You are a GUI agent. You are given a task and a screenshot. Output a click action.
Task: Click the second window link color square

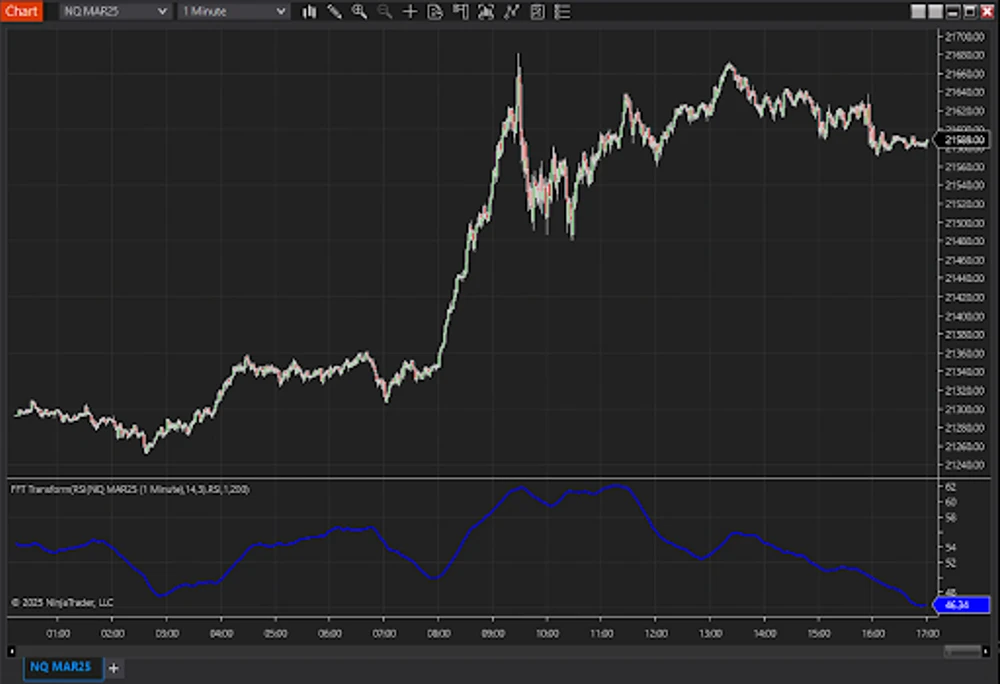click(x=935, y=11)
